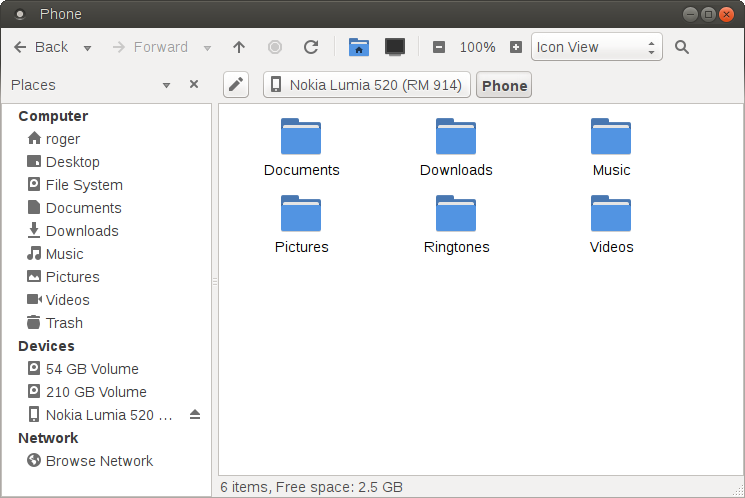The width and height of the screenshot is (745, 498).
Task: Click the Network section heading
Action: tap(48, 438)
